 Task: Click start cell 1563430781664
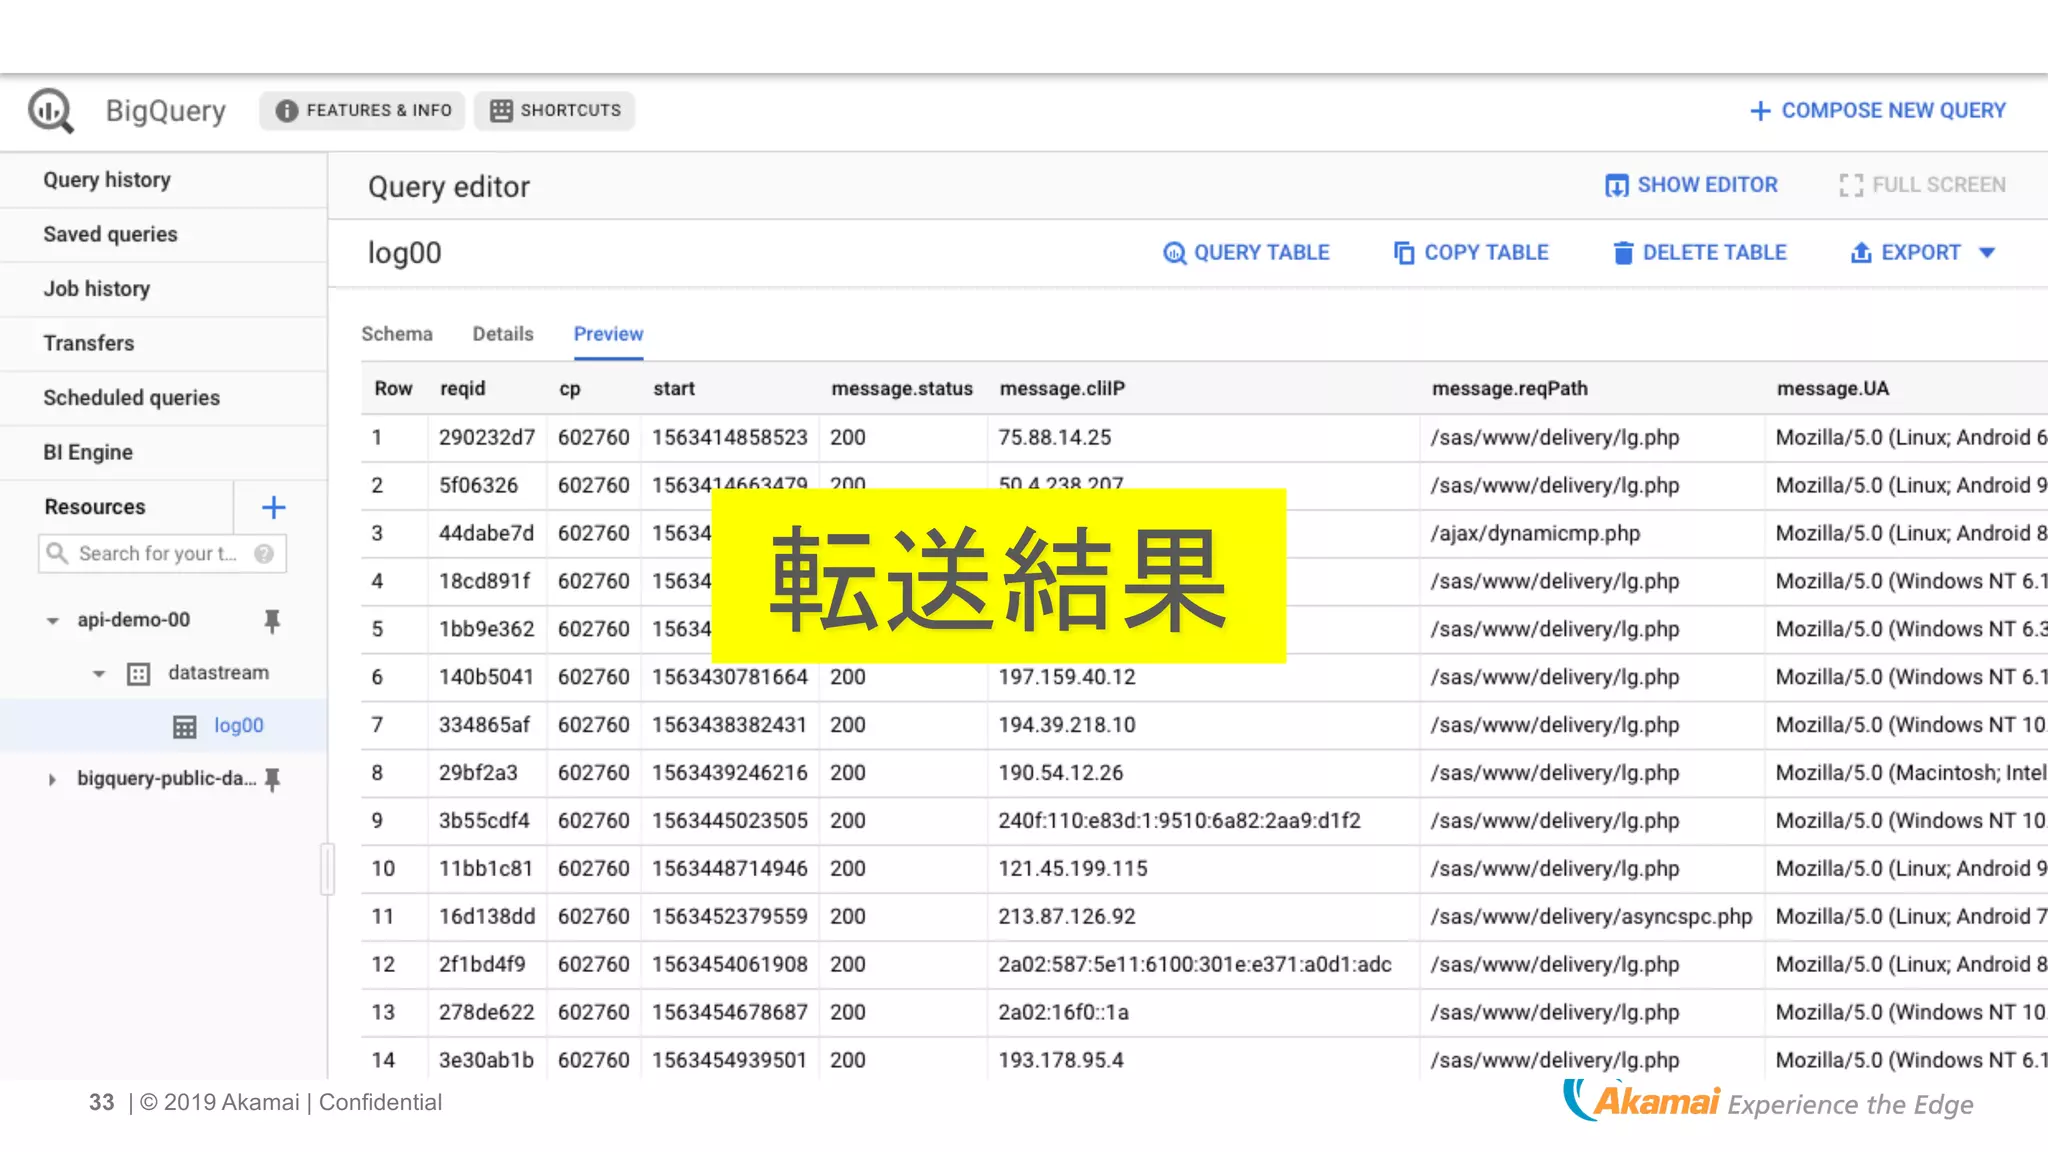pyautogui.click(x=730, y=677)
